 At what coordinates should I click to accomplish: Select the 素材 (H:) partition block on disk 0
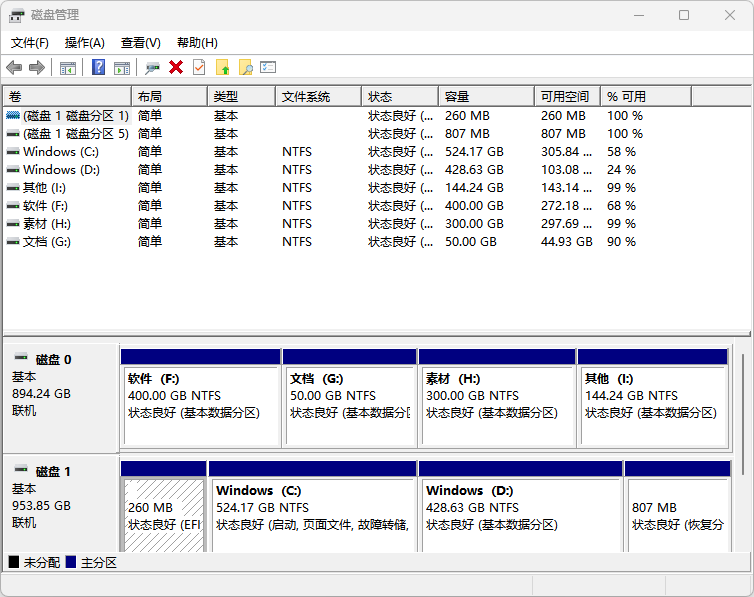tap(497, 399)
